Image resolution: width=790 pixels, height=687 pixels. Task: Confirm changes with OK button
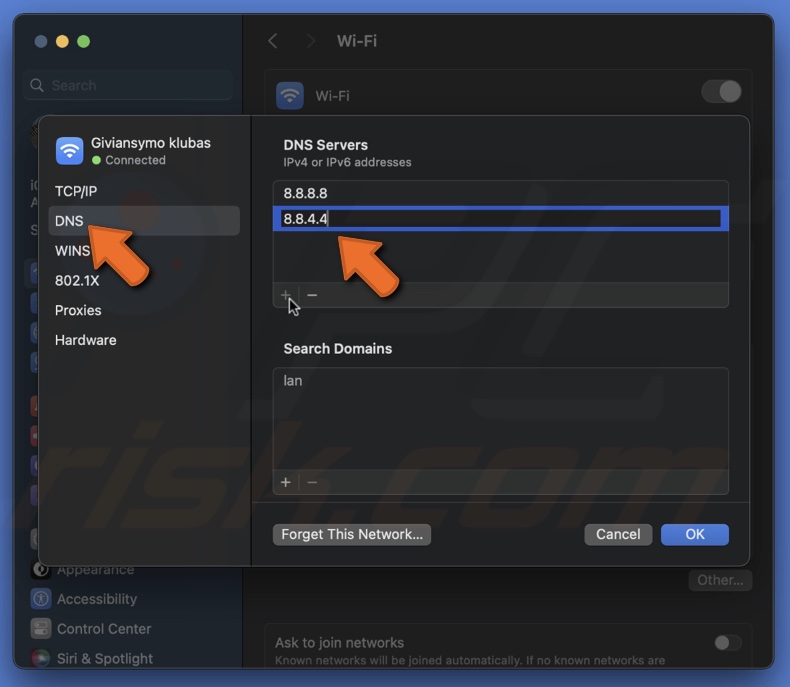click(x=695, y=534)
